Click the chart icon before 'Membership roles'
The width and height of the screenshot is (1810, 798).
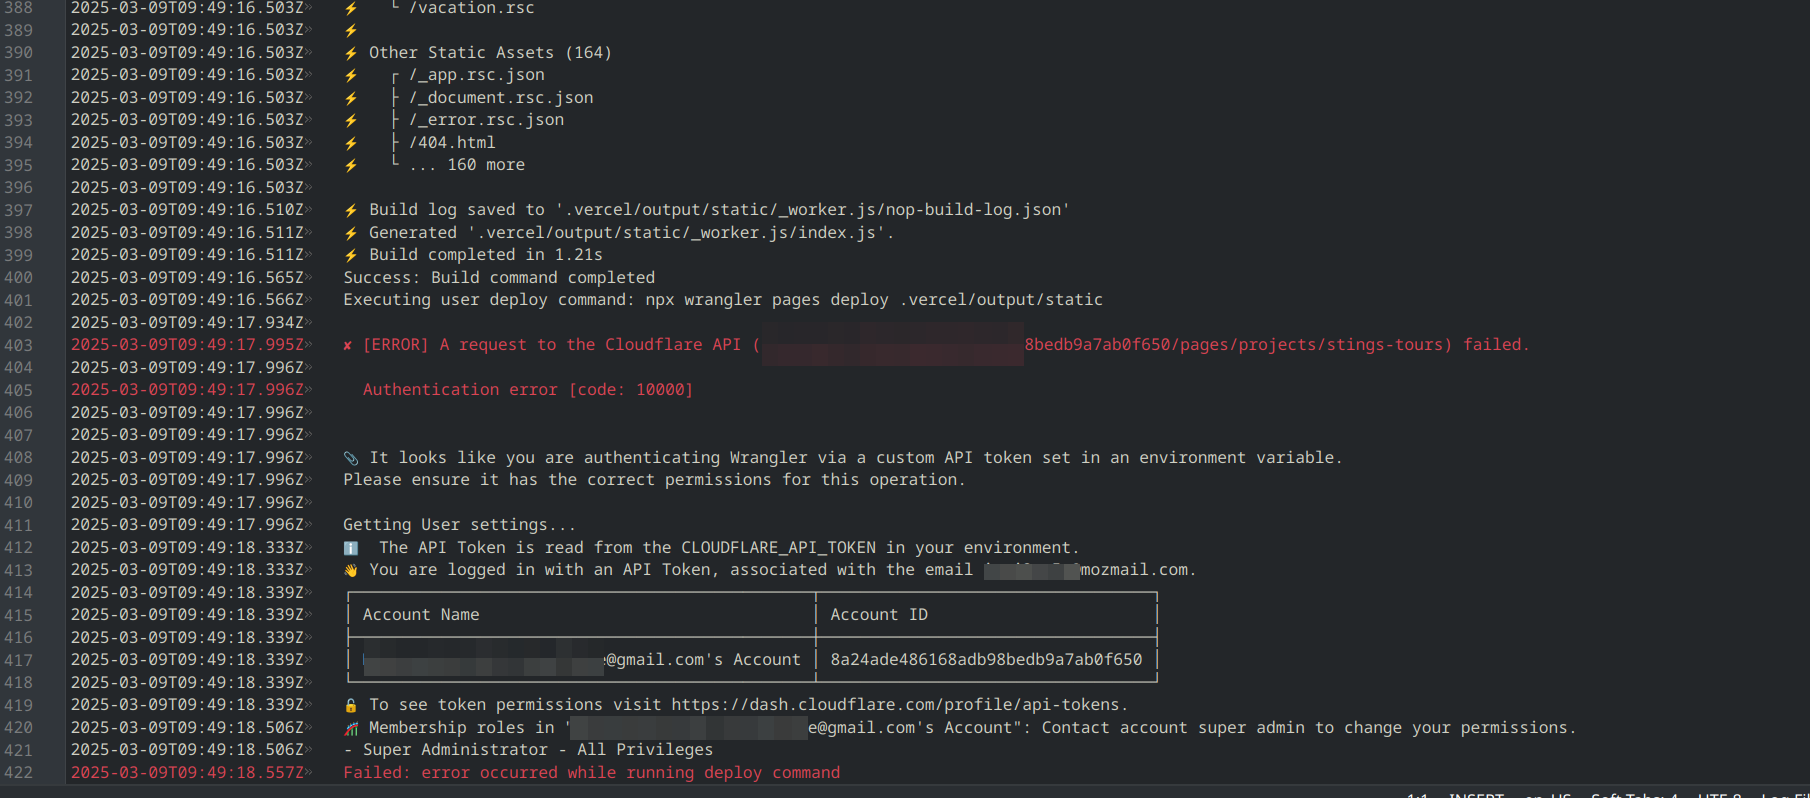pyautogui.click(x=351, y=728)
